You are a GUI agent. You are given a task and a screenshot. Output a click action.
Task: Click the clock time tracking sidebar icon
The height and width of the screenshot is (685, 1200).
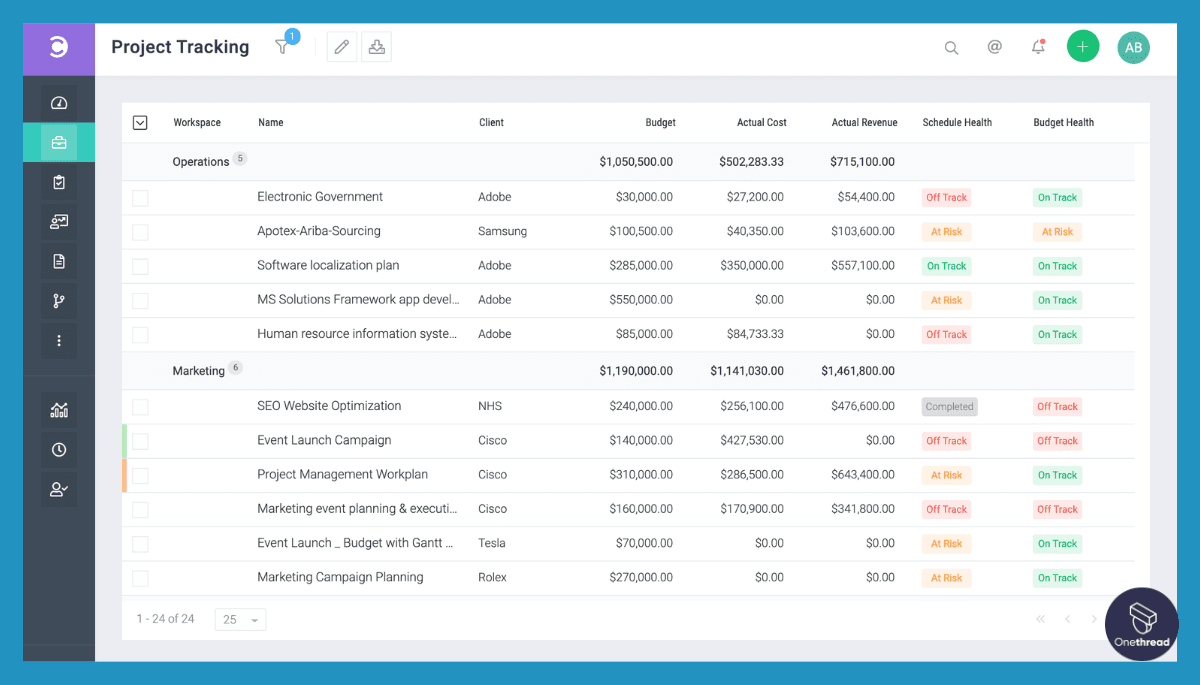(59, 450)
